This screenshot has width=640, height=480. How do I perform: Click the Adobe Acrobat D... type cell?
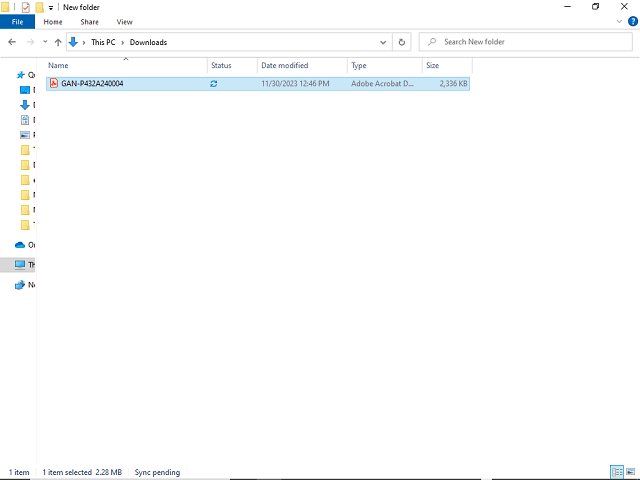click(x=382, y=84)
